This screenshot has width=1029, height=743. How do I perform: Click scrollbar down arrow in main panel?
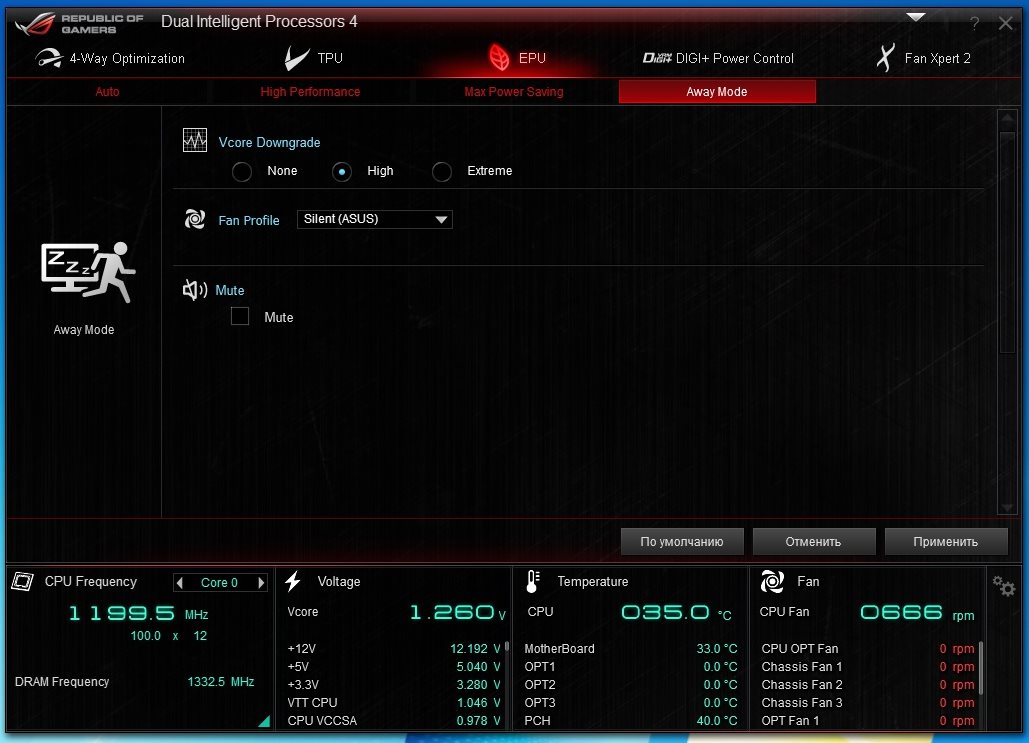click(x=1007, y=508)
